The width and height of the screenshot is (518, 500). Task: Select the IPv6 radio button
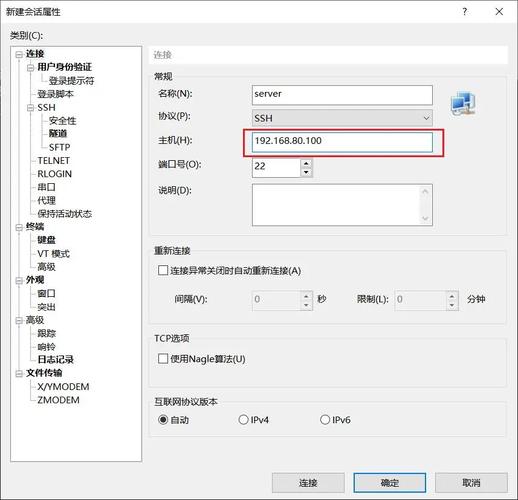point(325,419)
